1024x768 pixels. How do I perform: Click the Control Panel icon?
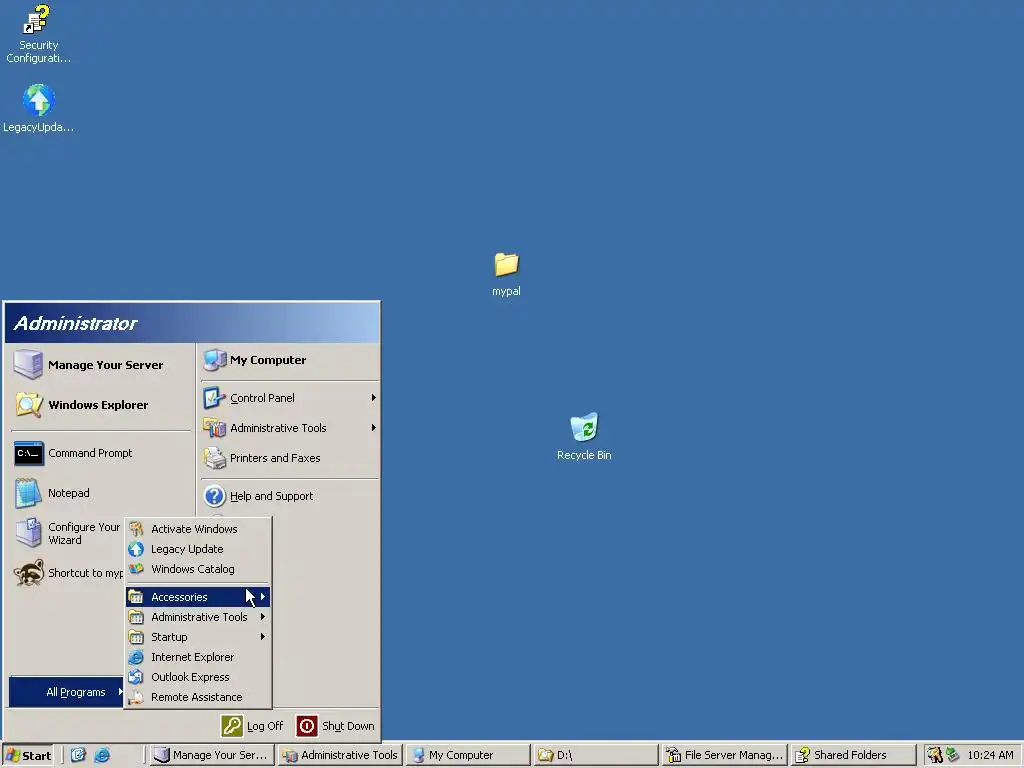(214, 398)
